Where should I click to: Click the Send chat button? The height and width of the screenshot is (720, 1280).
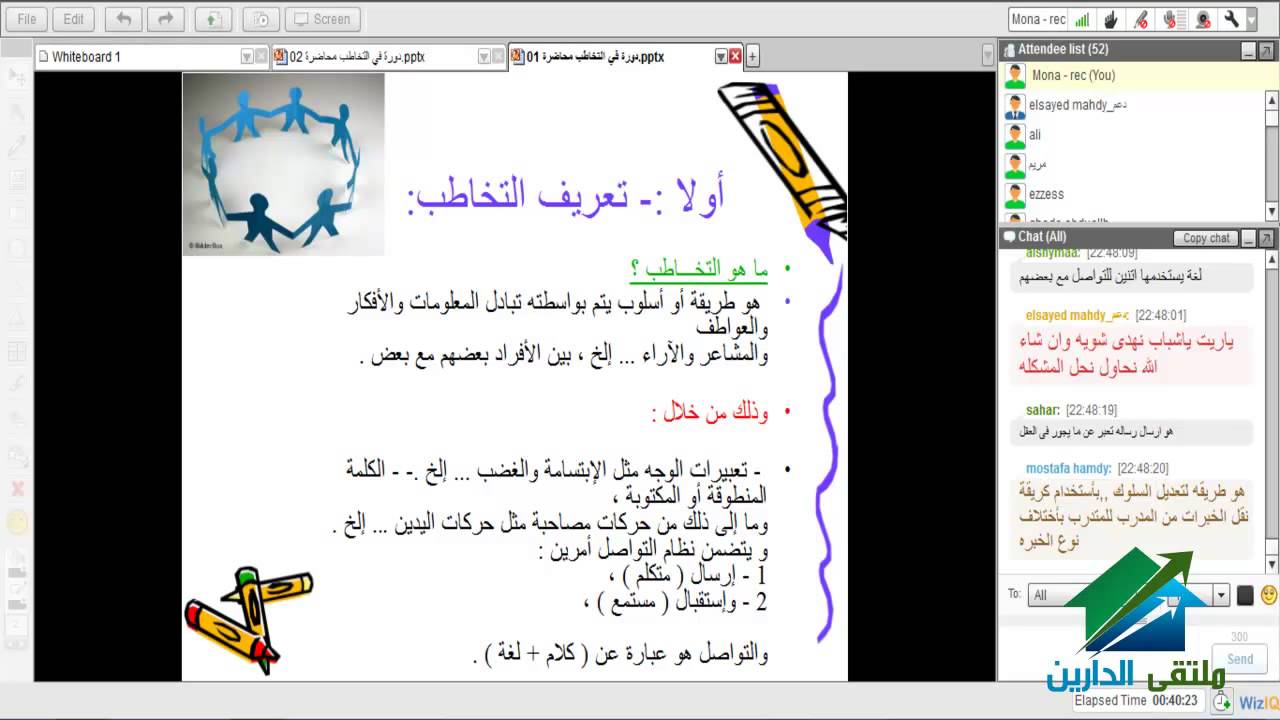click(1240, 659)
